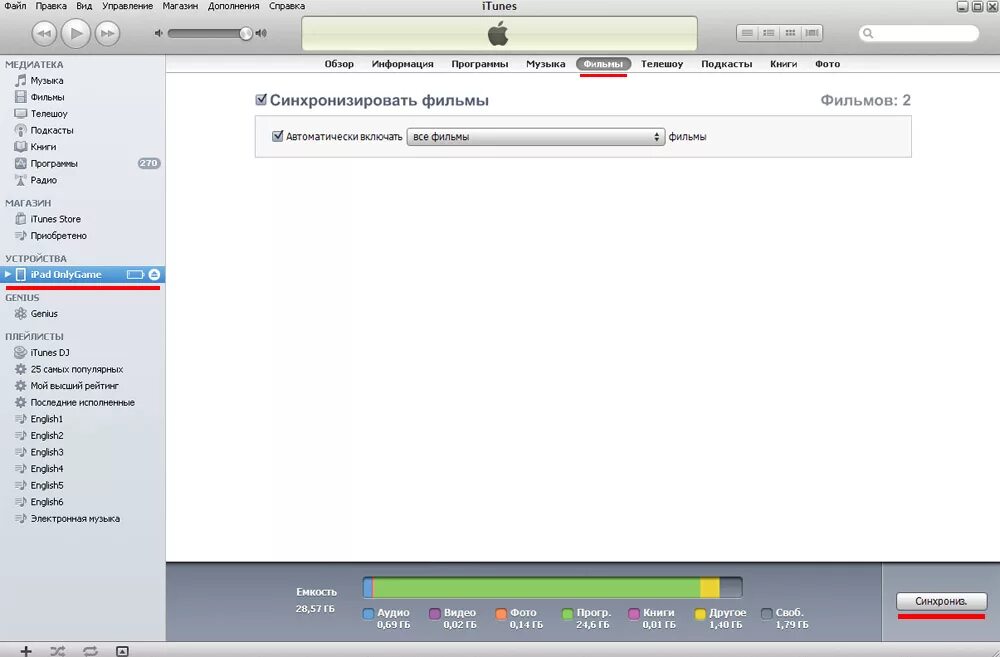The width and height of the screenshot is (1000, 657).
Task: Open the Дополнения menu
Action: [233, 6]
